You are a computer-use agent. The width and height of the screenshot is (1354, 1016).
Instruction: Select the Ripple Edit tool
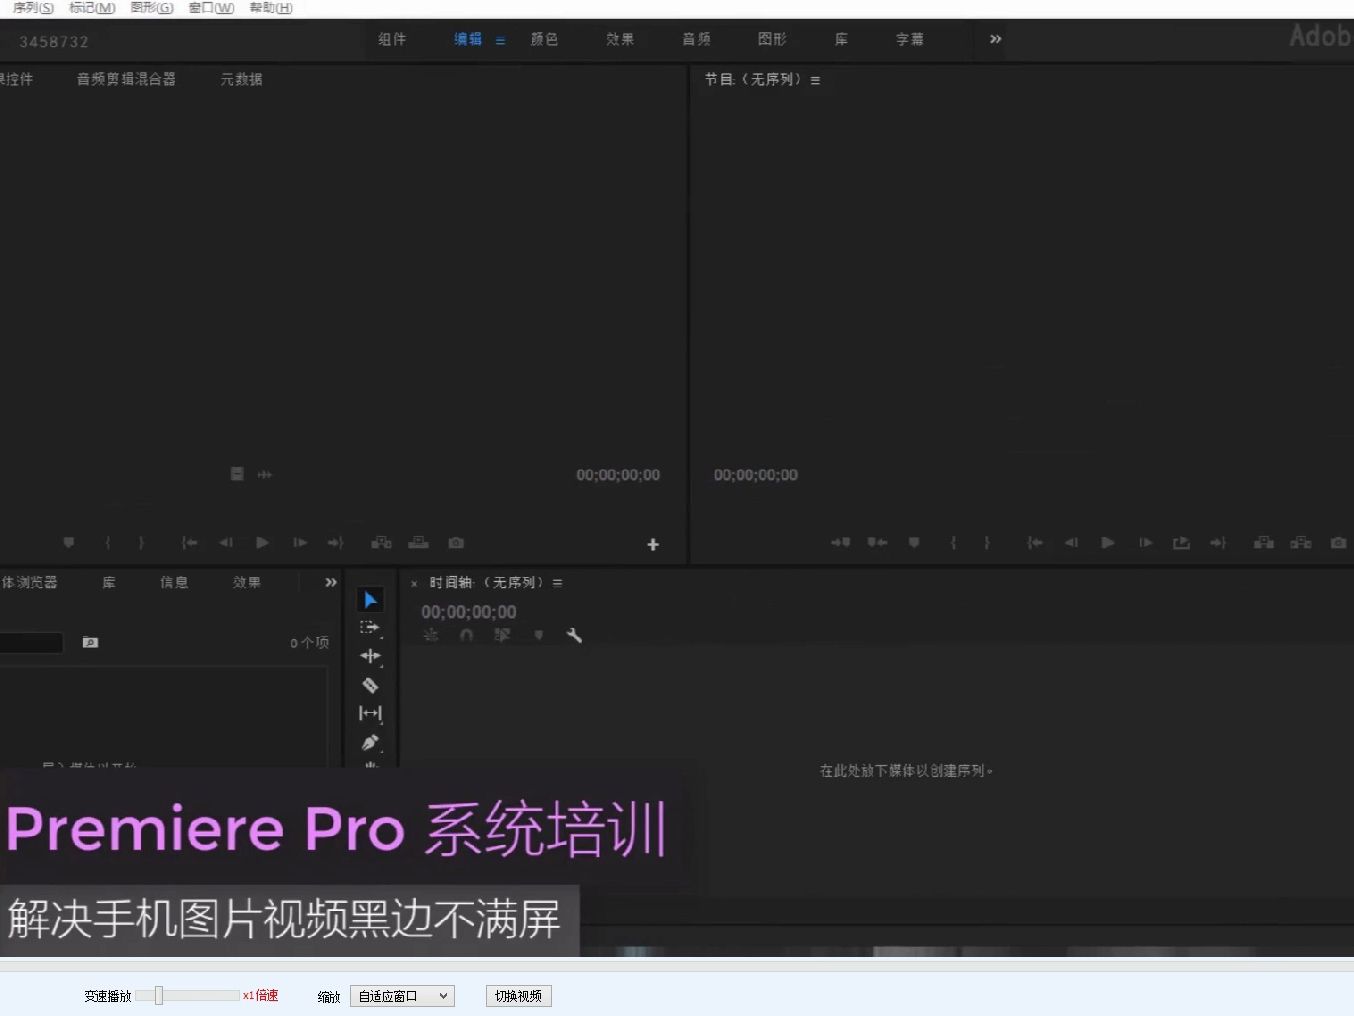[370, 656]
